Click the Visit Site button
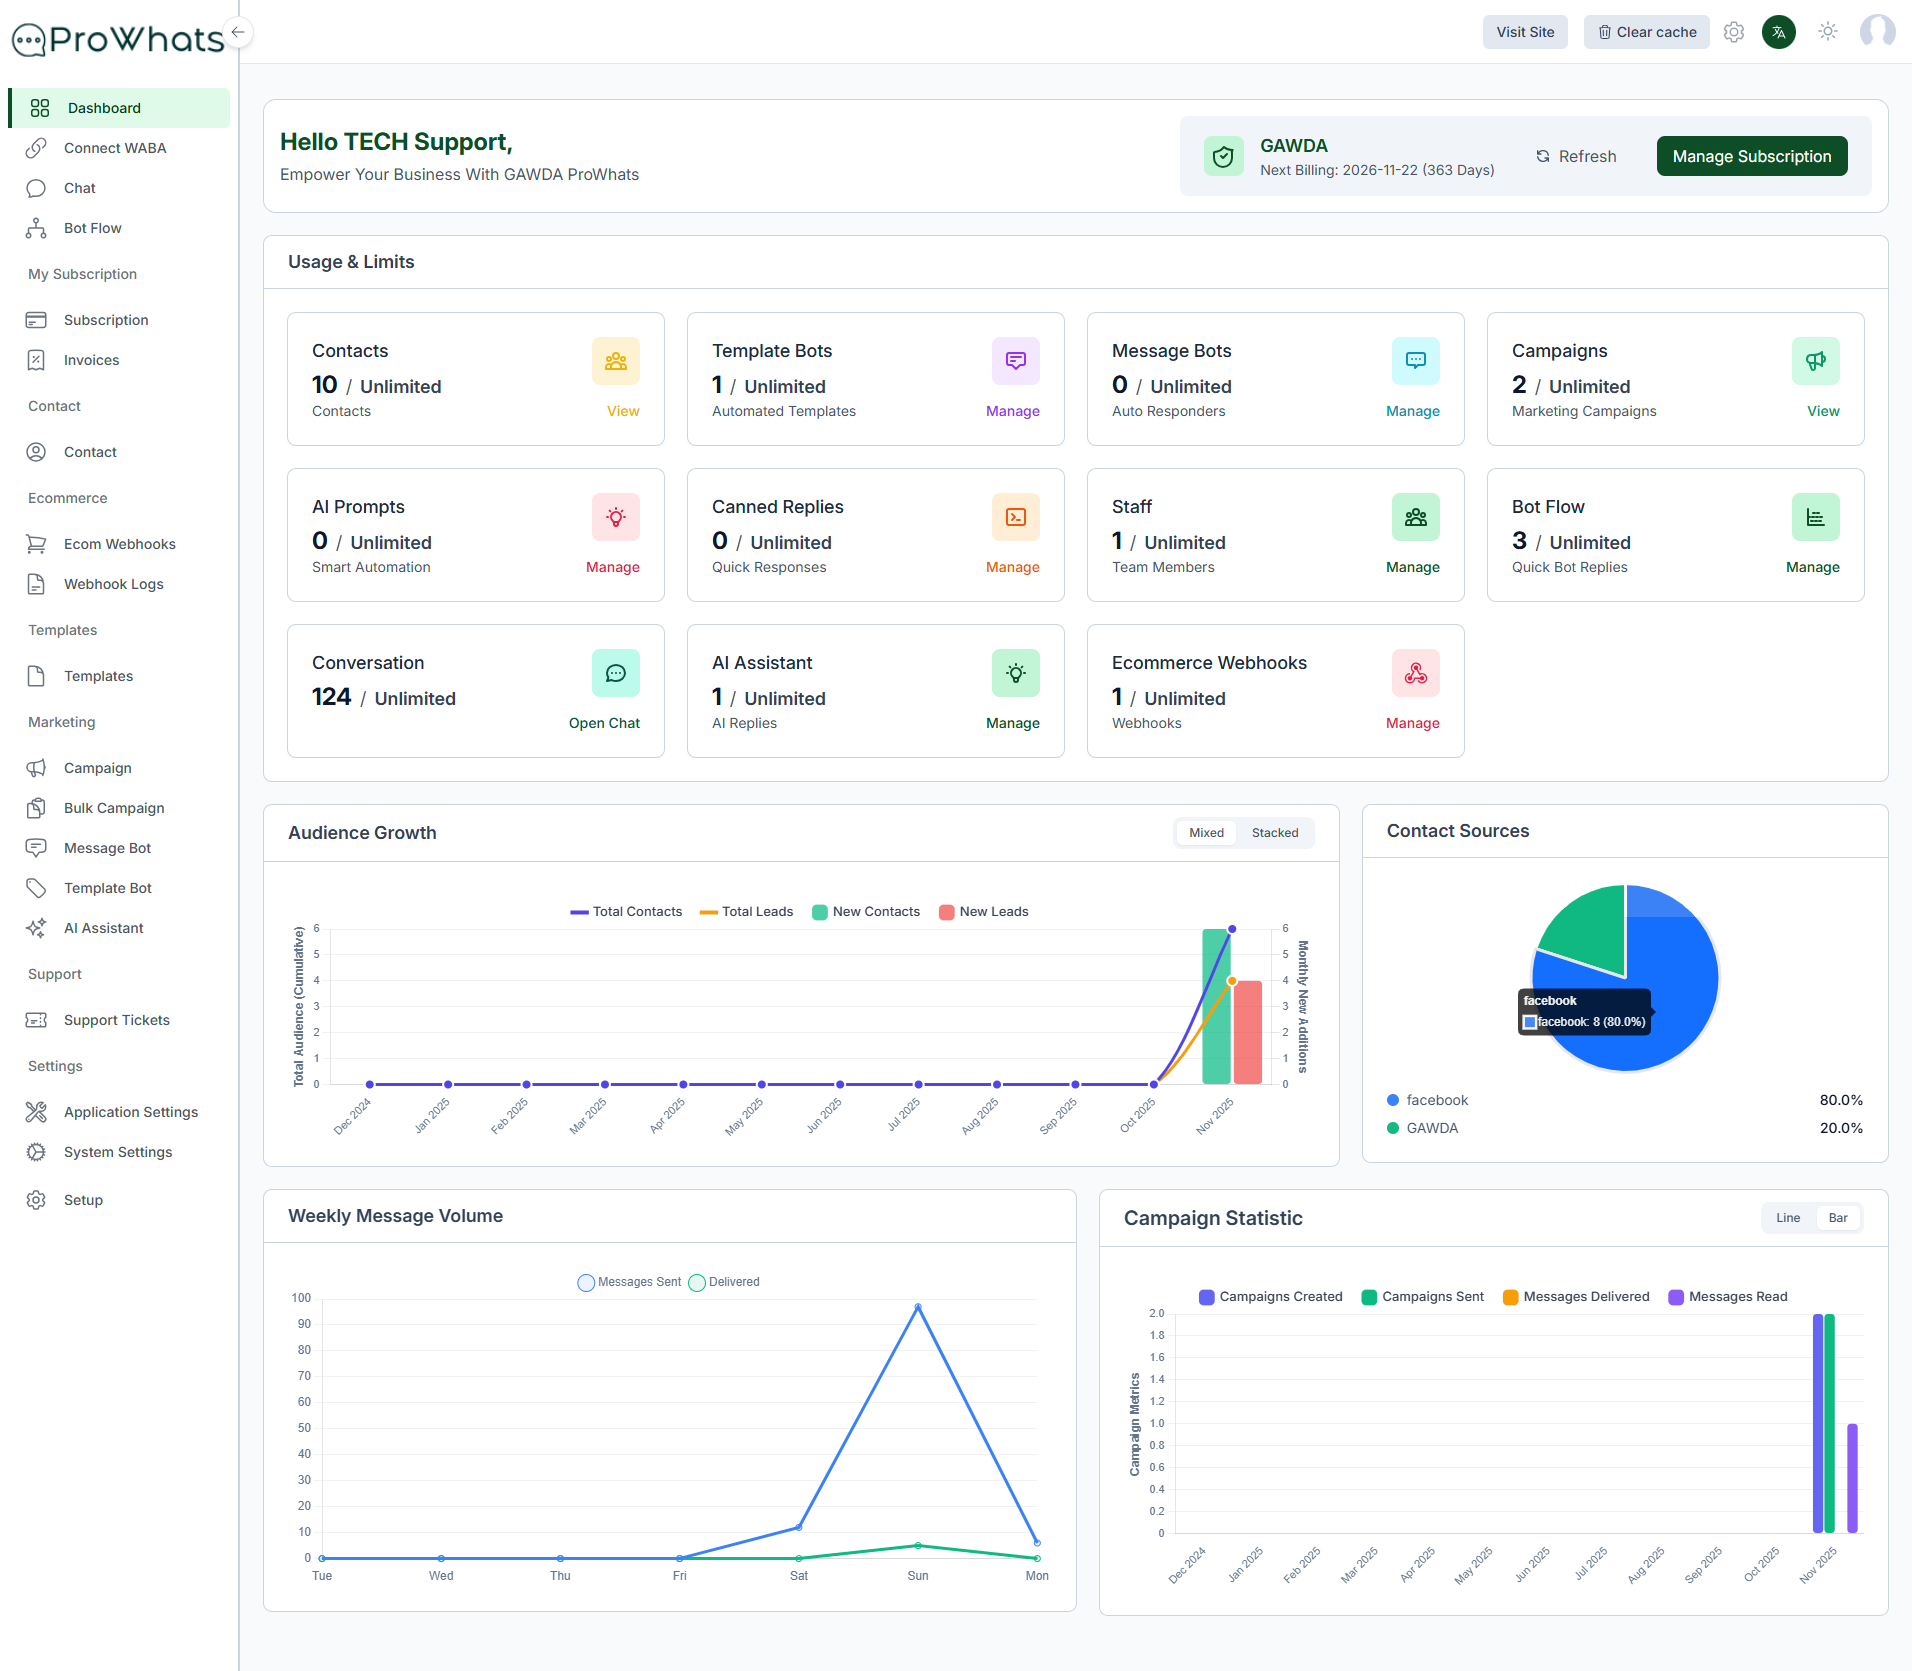1912x1671 pixels. pyautogui.click(x=1525, y=32)
